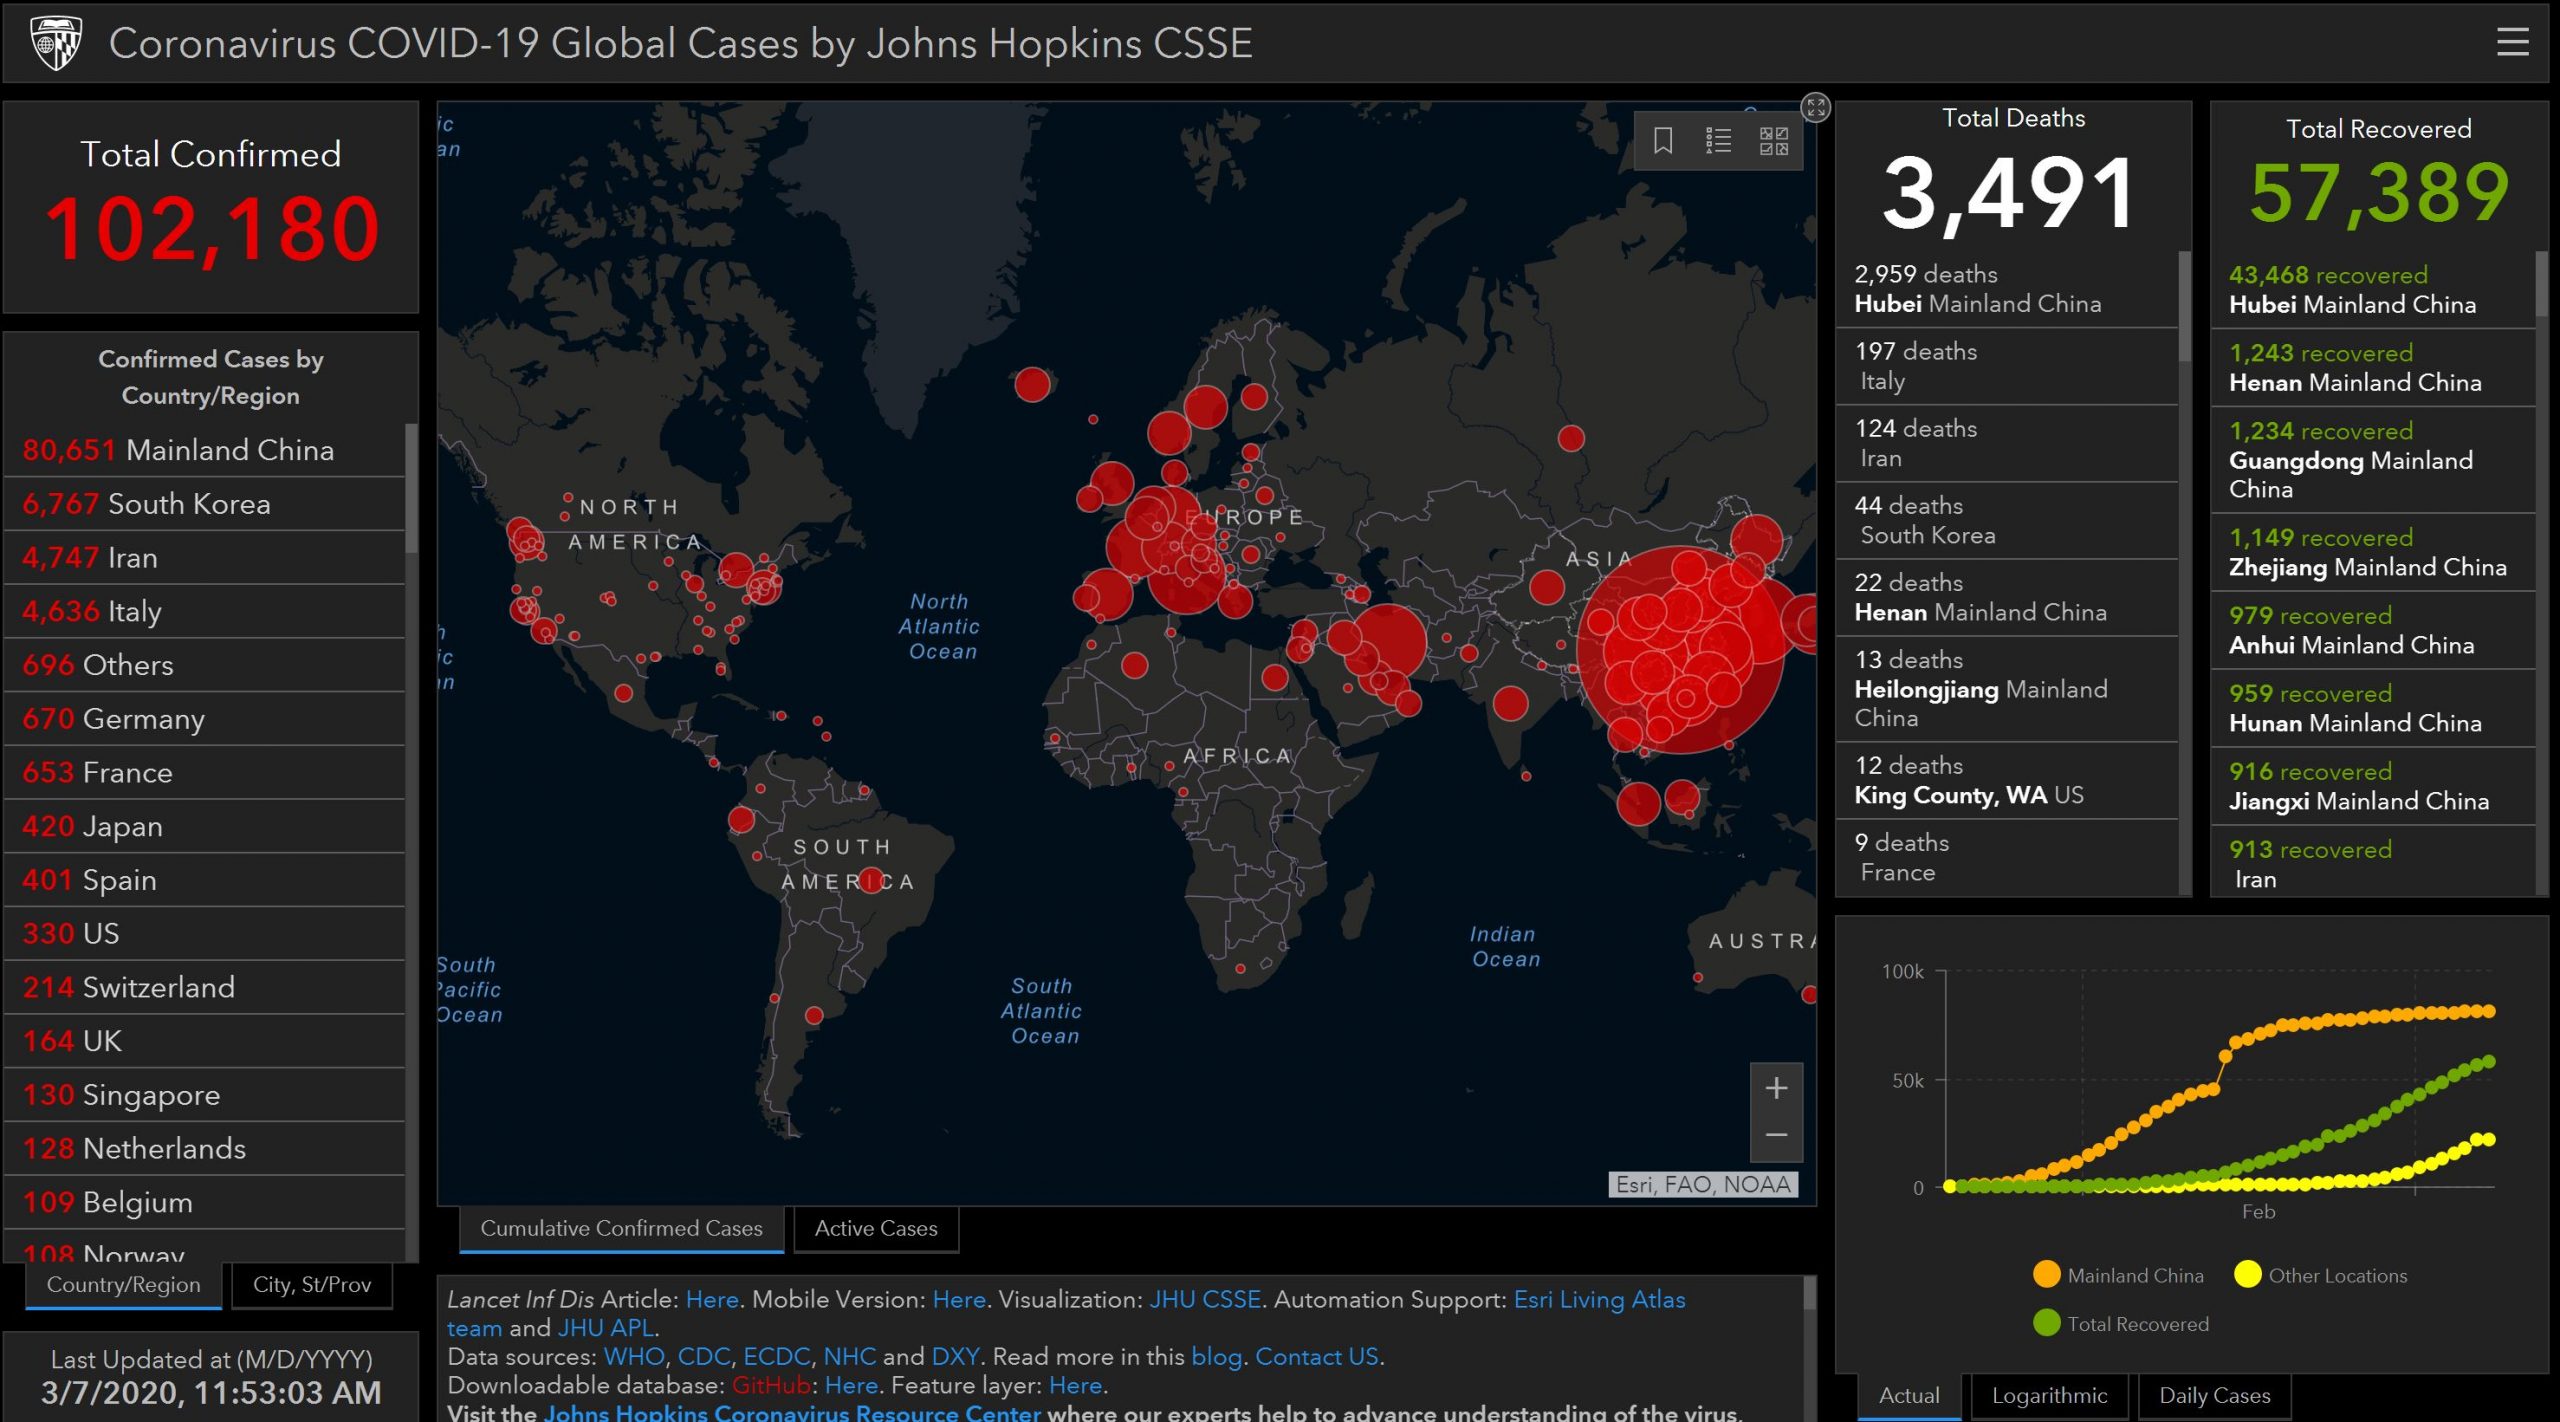Zoom in the map with plus button
Image resolution: width=2560 pixels, height=1422 pixels.
pos(1776,1088)
